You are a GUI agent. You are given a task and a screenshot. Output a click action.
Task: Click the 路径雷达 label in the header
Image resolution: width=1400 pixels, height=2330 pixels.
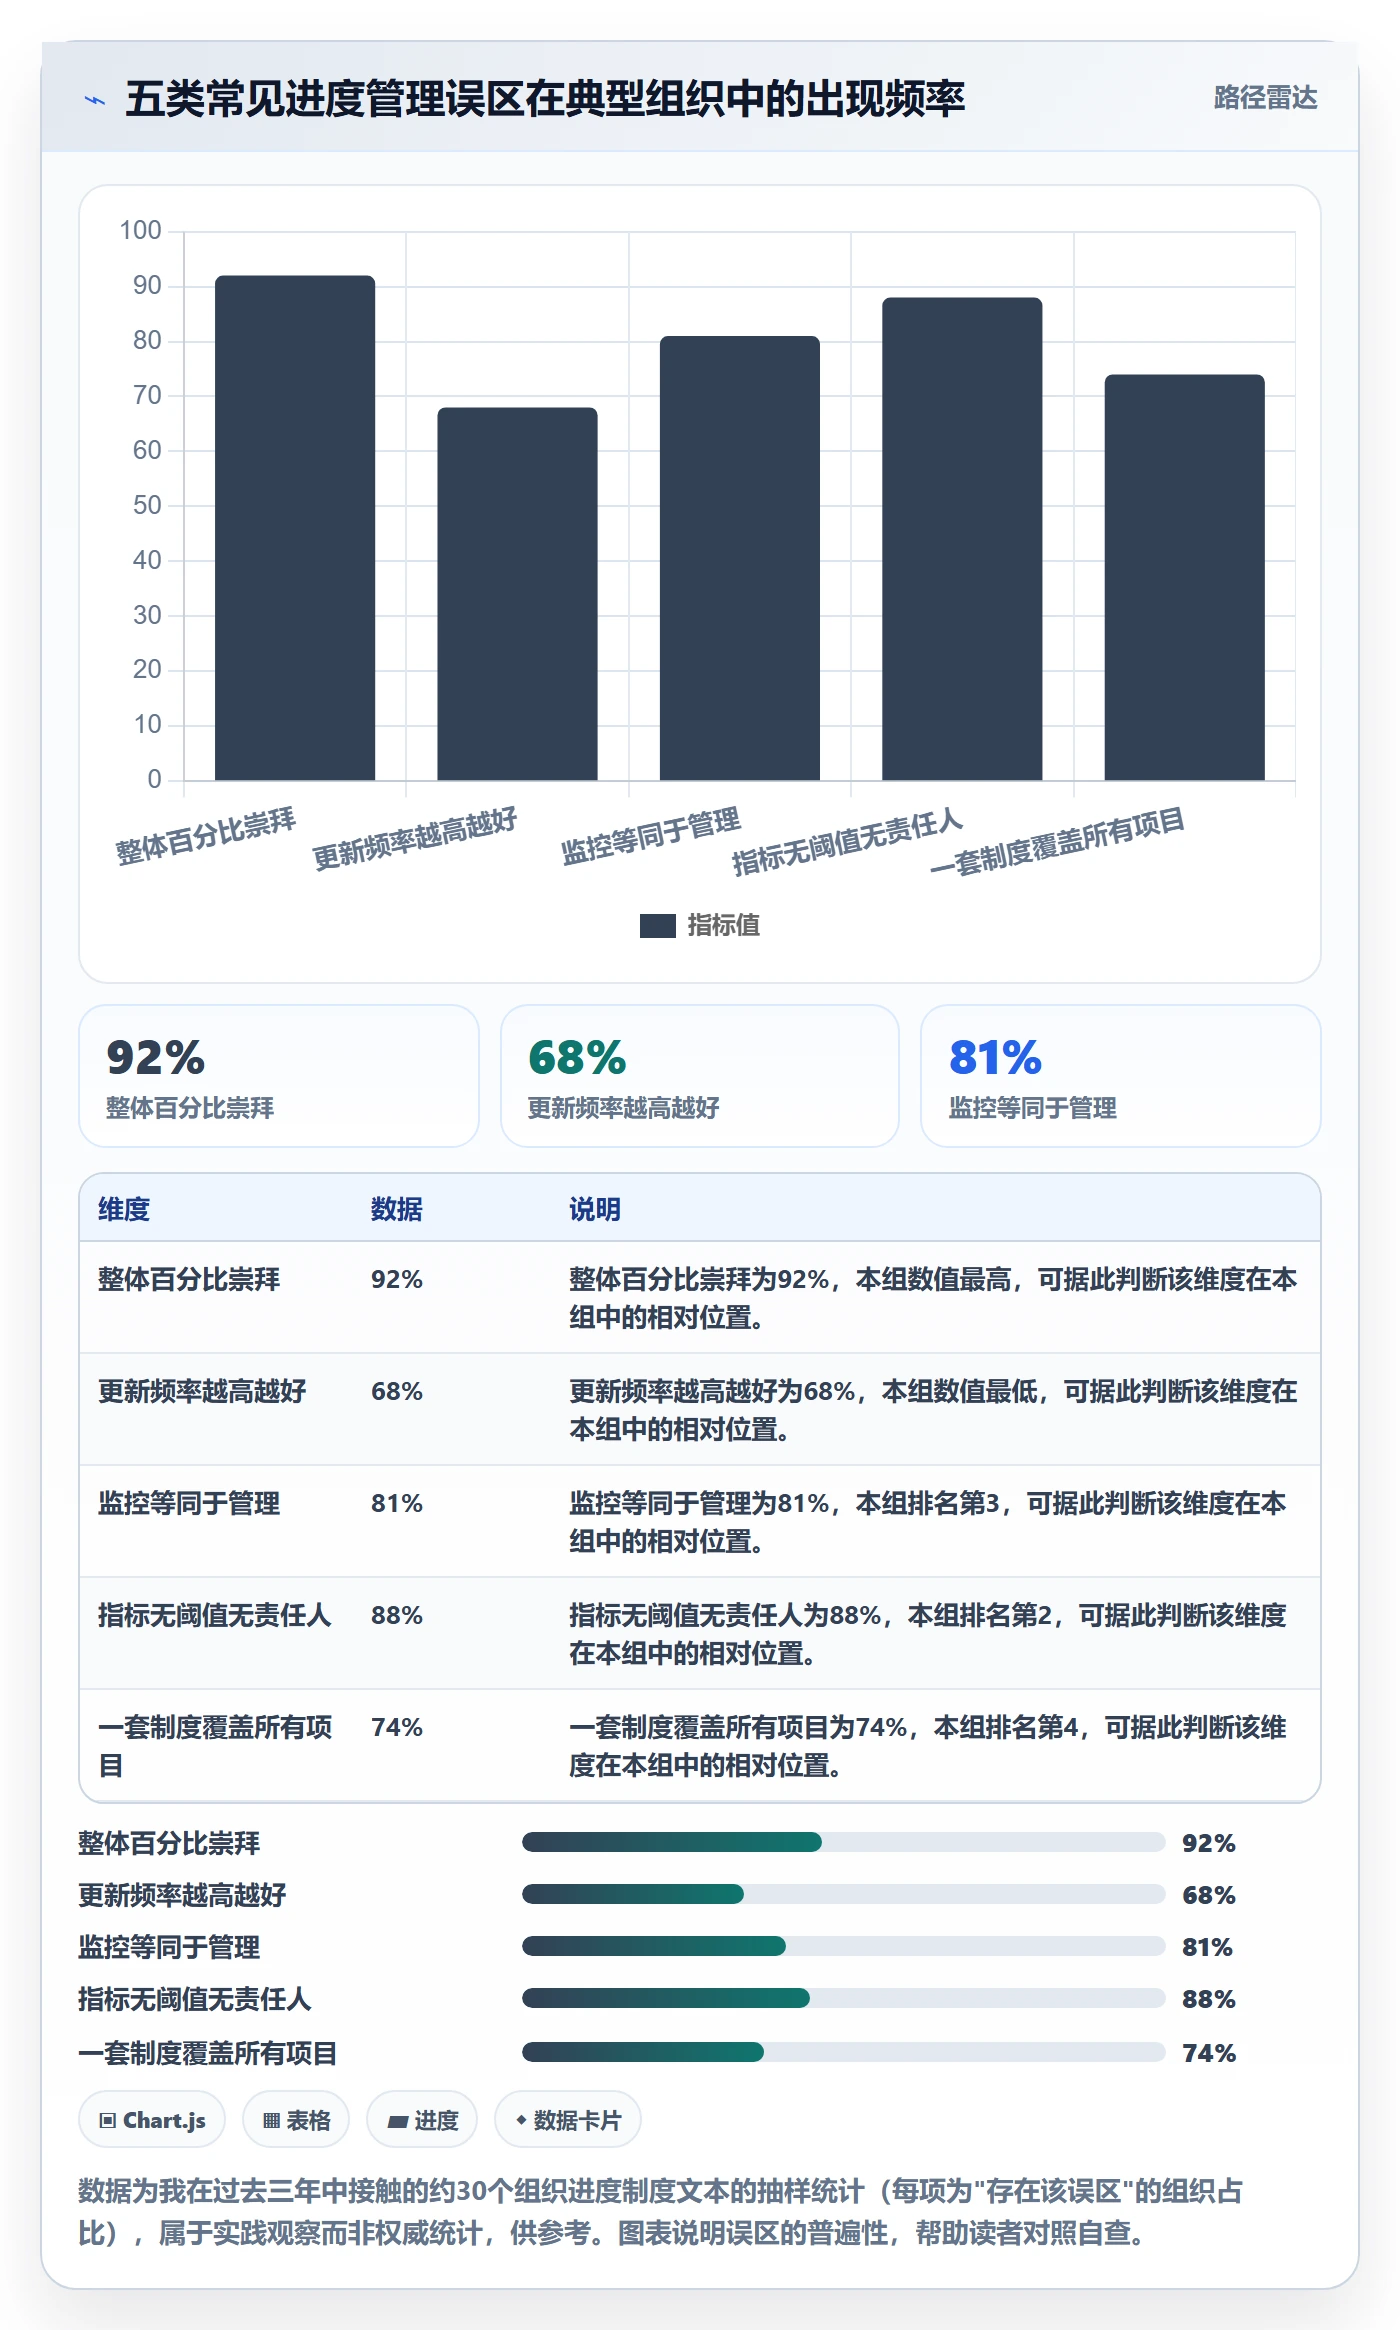(1265, 98)
